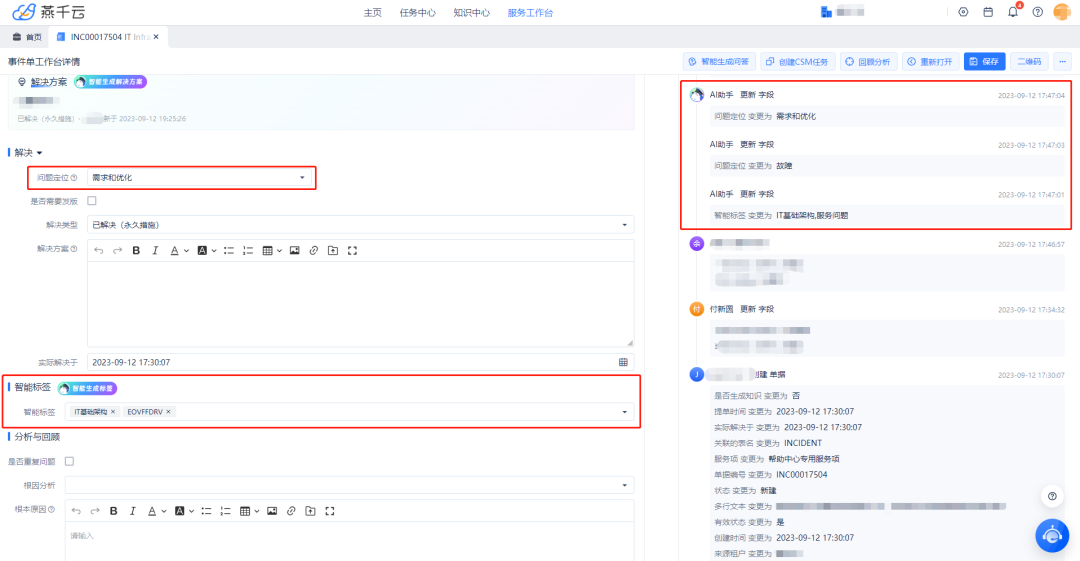Image resolution: width=1080 pixels, height=561 pixels.
Task: Insert image in the 解决方案 editor
Action: [x=294, y=250]
